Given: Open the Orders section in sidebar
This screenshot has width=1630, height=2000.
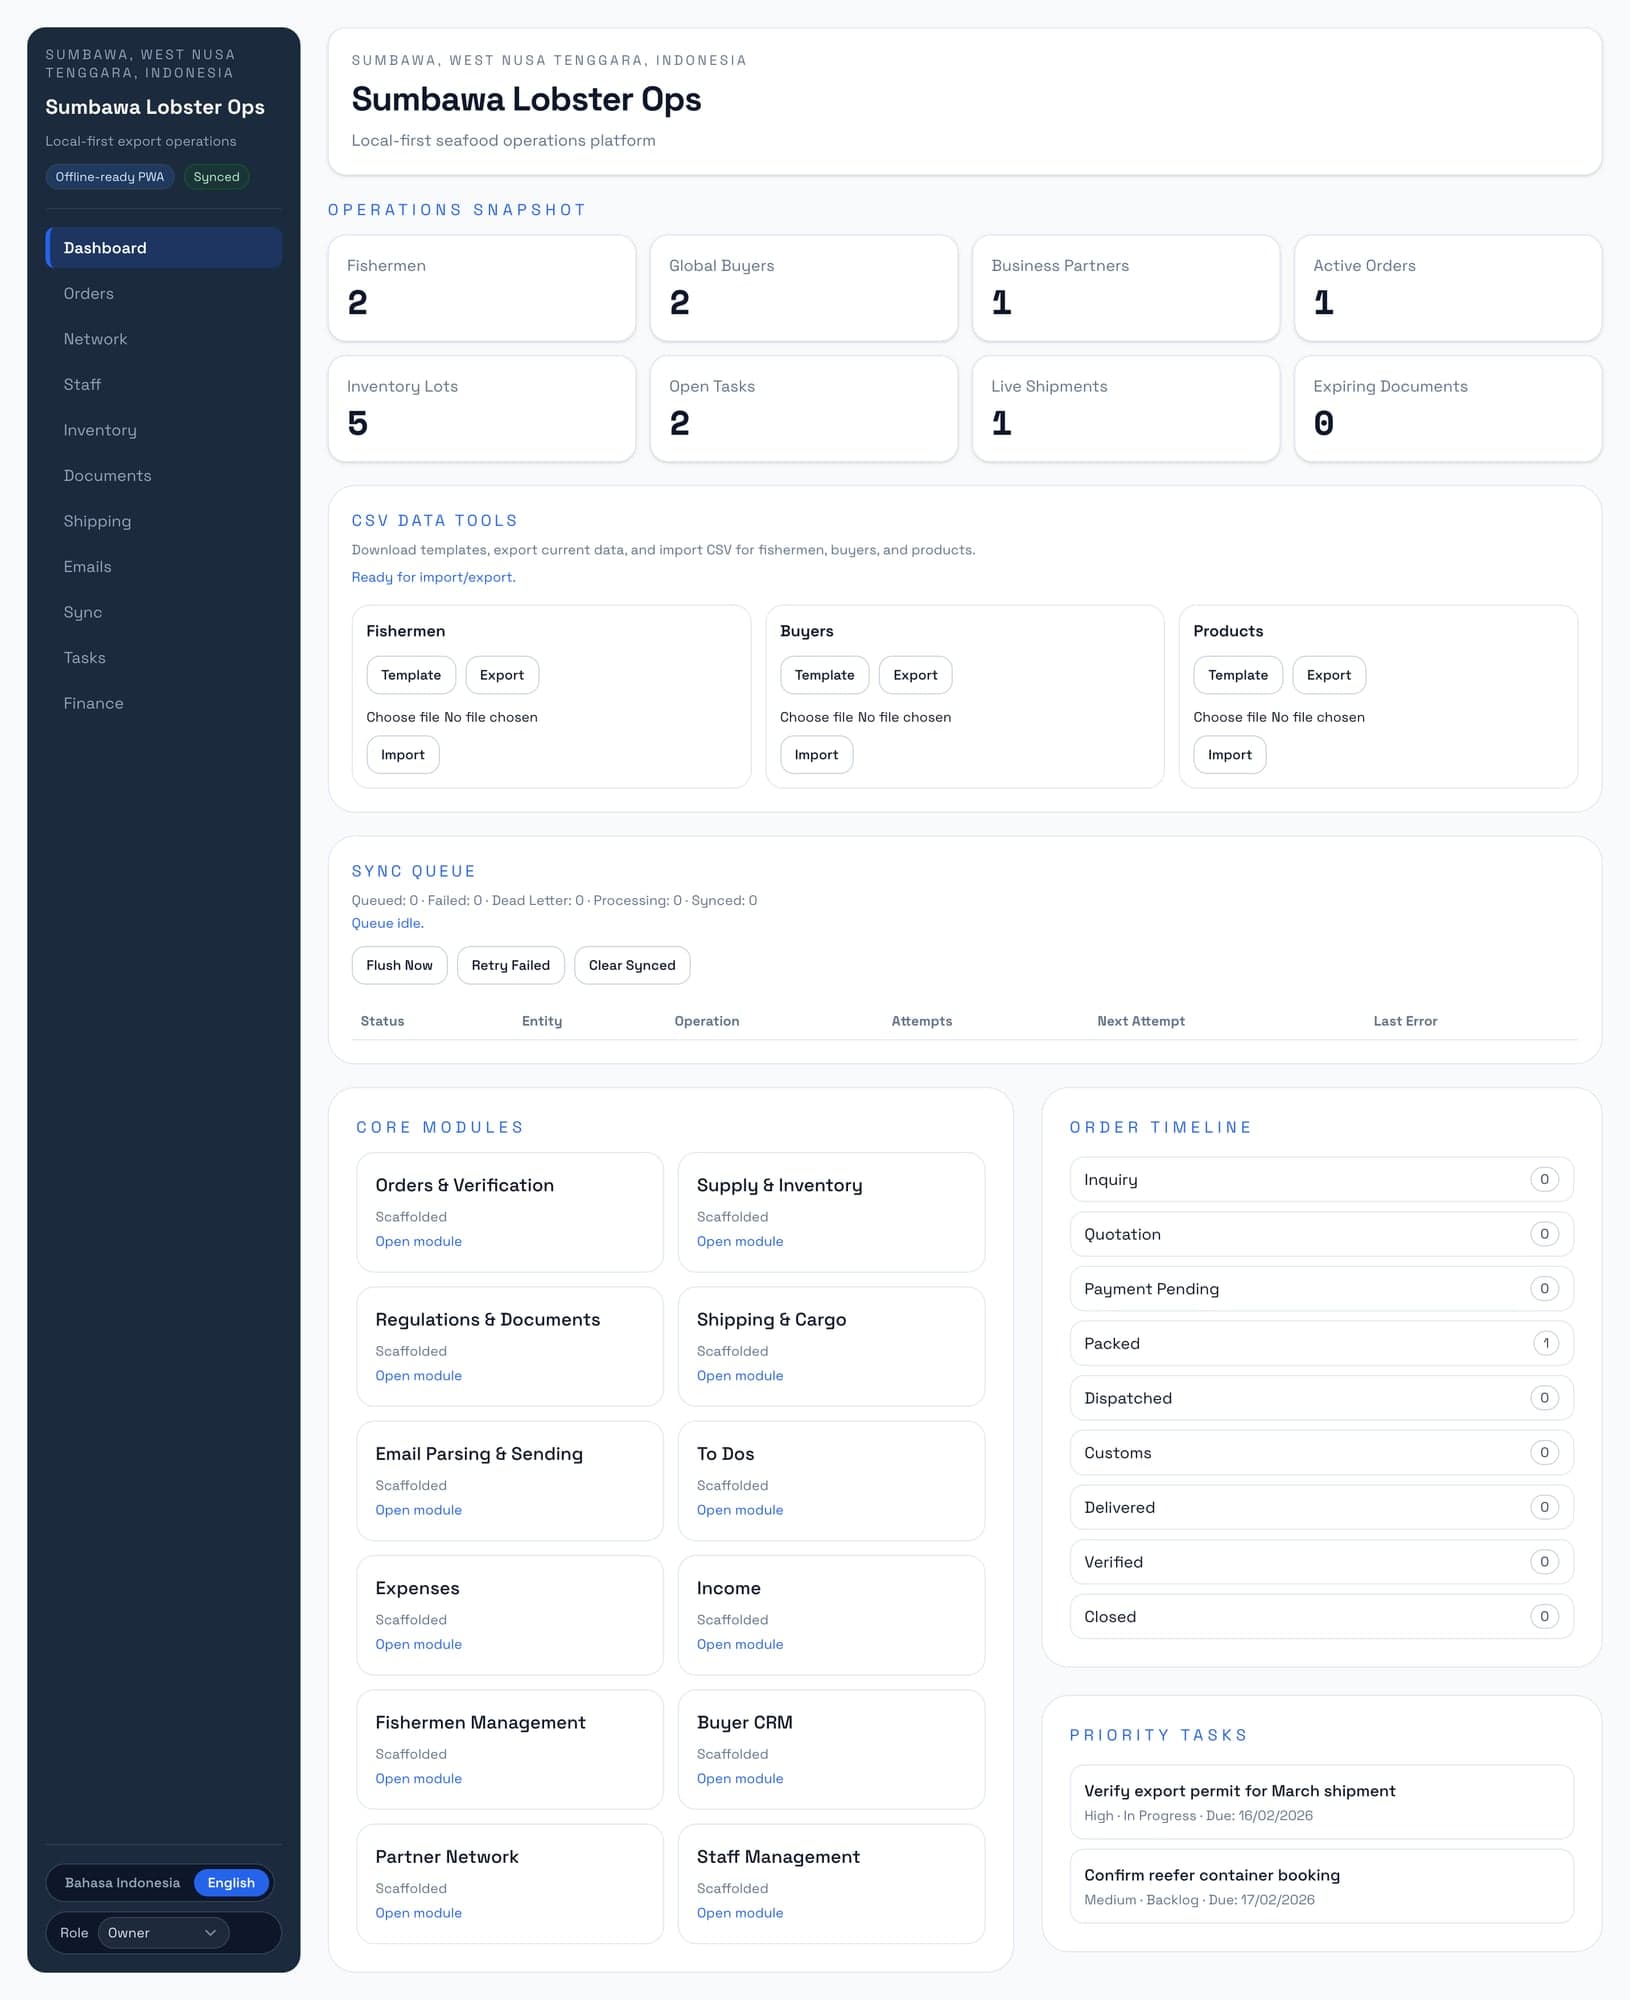Looking at the screenshot, I should tap(88, 293).
